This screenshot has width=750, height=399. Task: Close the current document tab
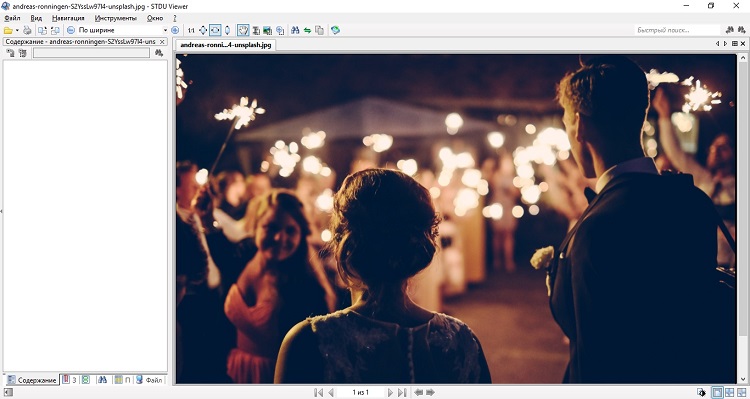[x=743, y=44]
